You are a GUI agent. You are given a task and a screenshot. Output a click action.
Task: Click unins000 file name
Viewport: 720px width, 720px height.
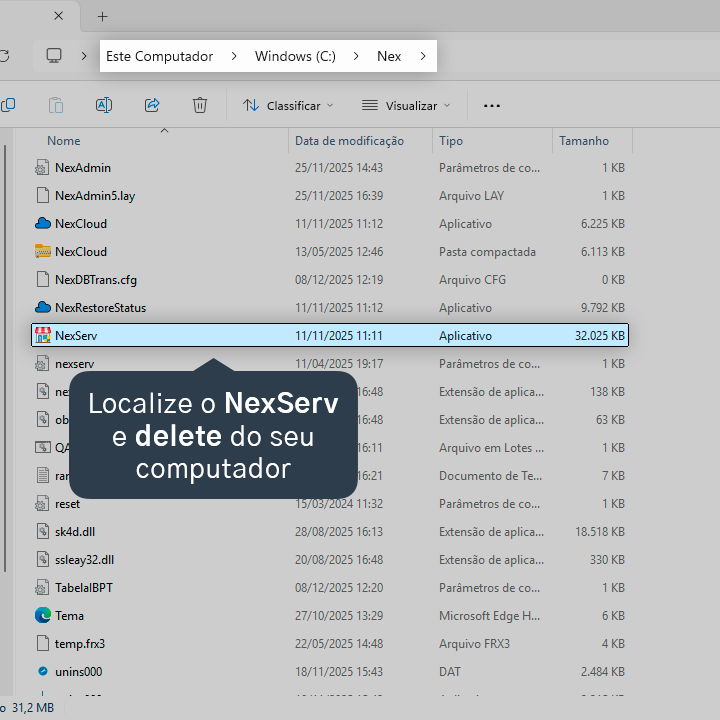coord(79,672)
